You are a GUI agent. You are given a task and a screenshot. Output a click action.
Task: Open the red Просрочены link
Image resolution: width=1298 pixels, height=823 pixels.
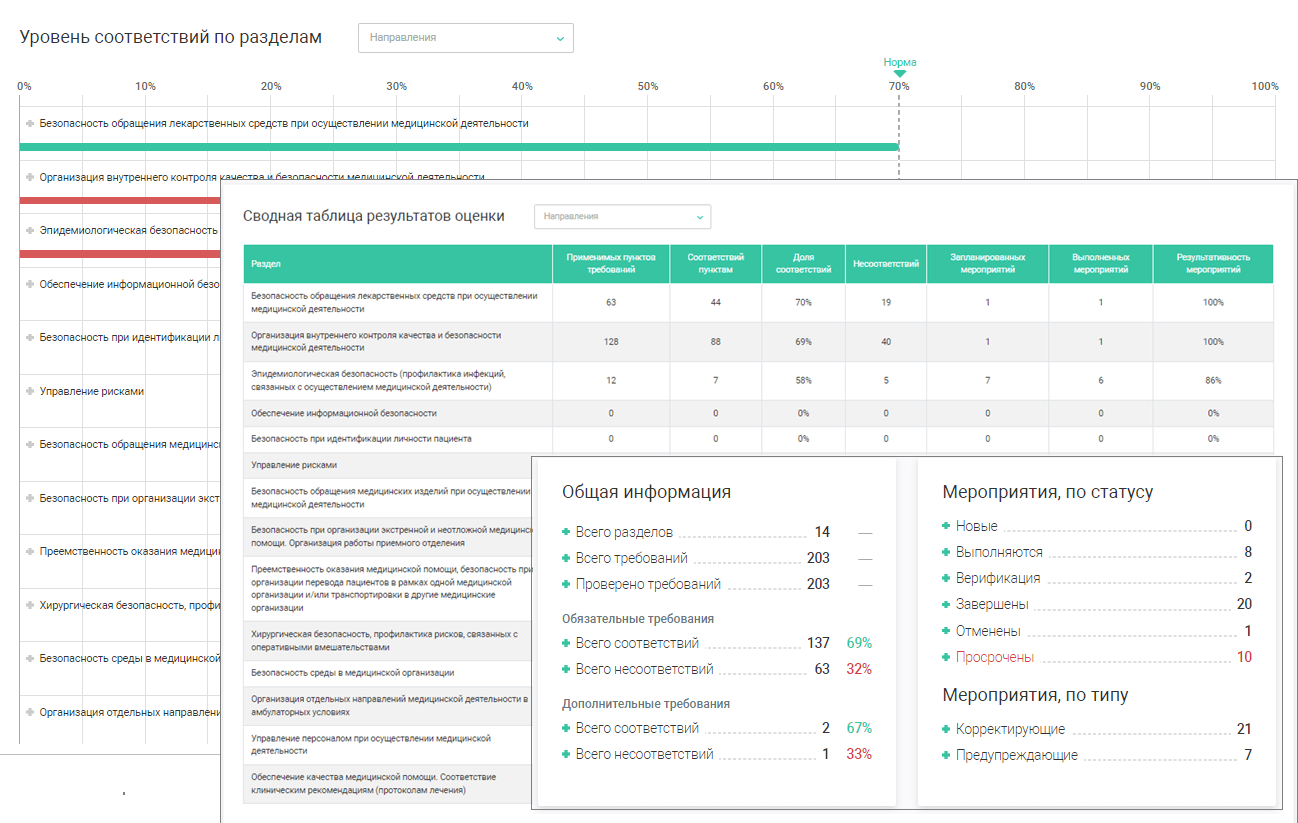pos(995,657)
